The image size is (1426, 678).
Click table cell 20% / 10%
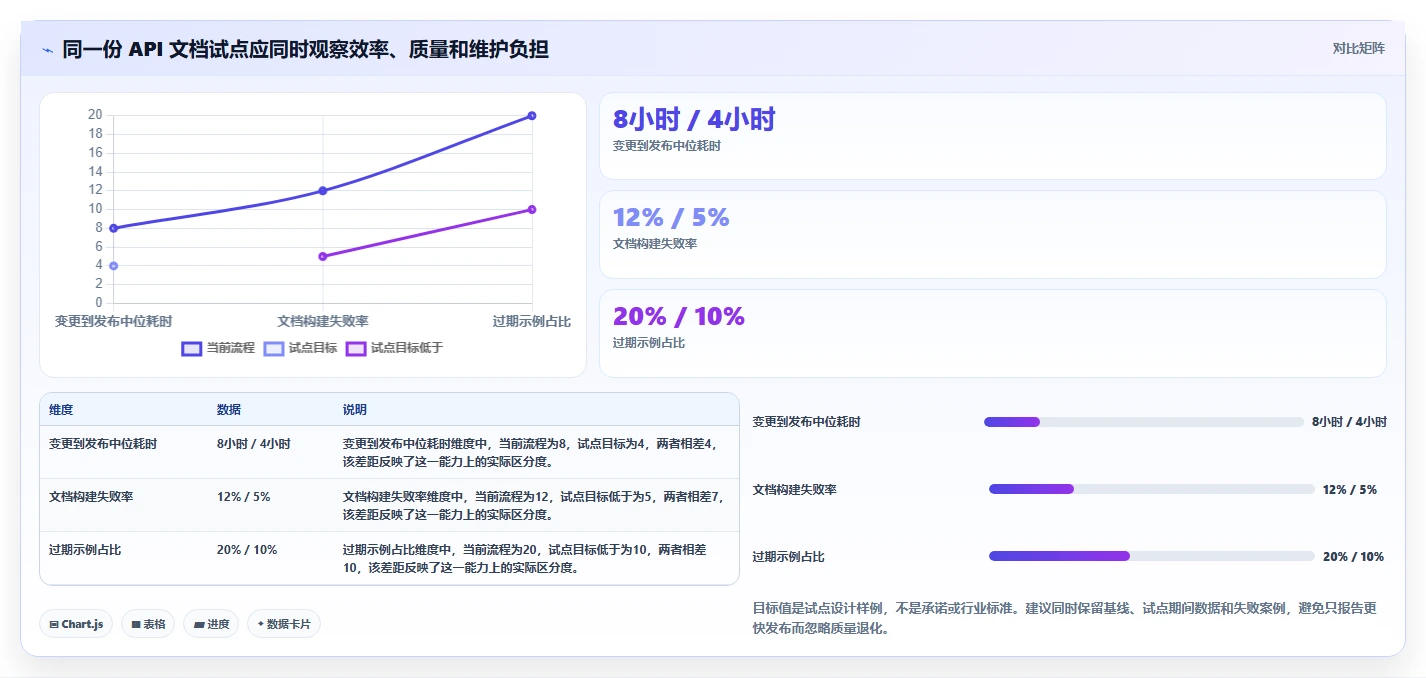coord(247,549)
